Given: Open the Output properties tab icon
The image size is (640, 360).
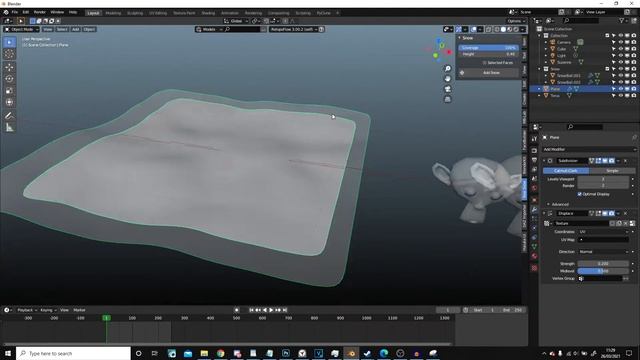Looking at the screenshot, I should point(534,160).
